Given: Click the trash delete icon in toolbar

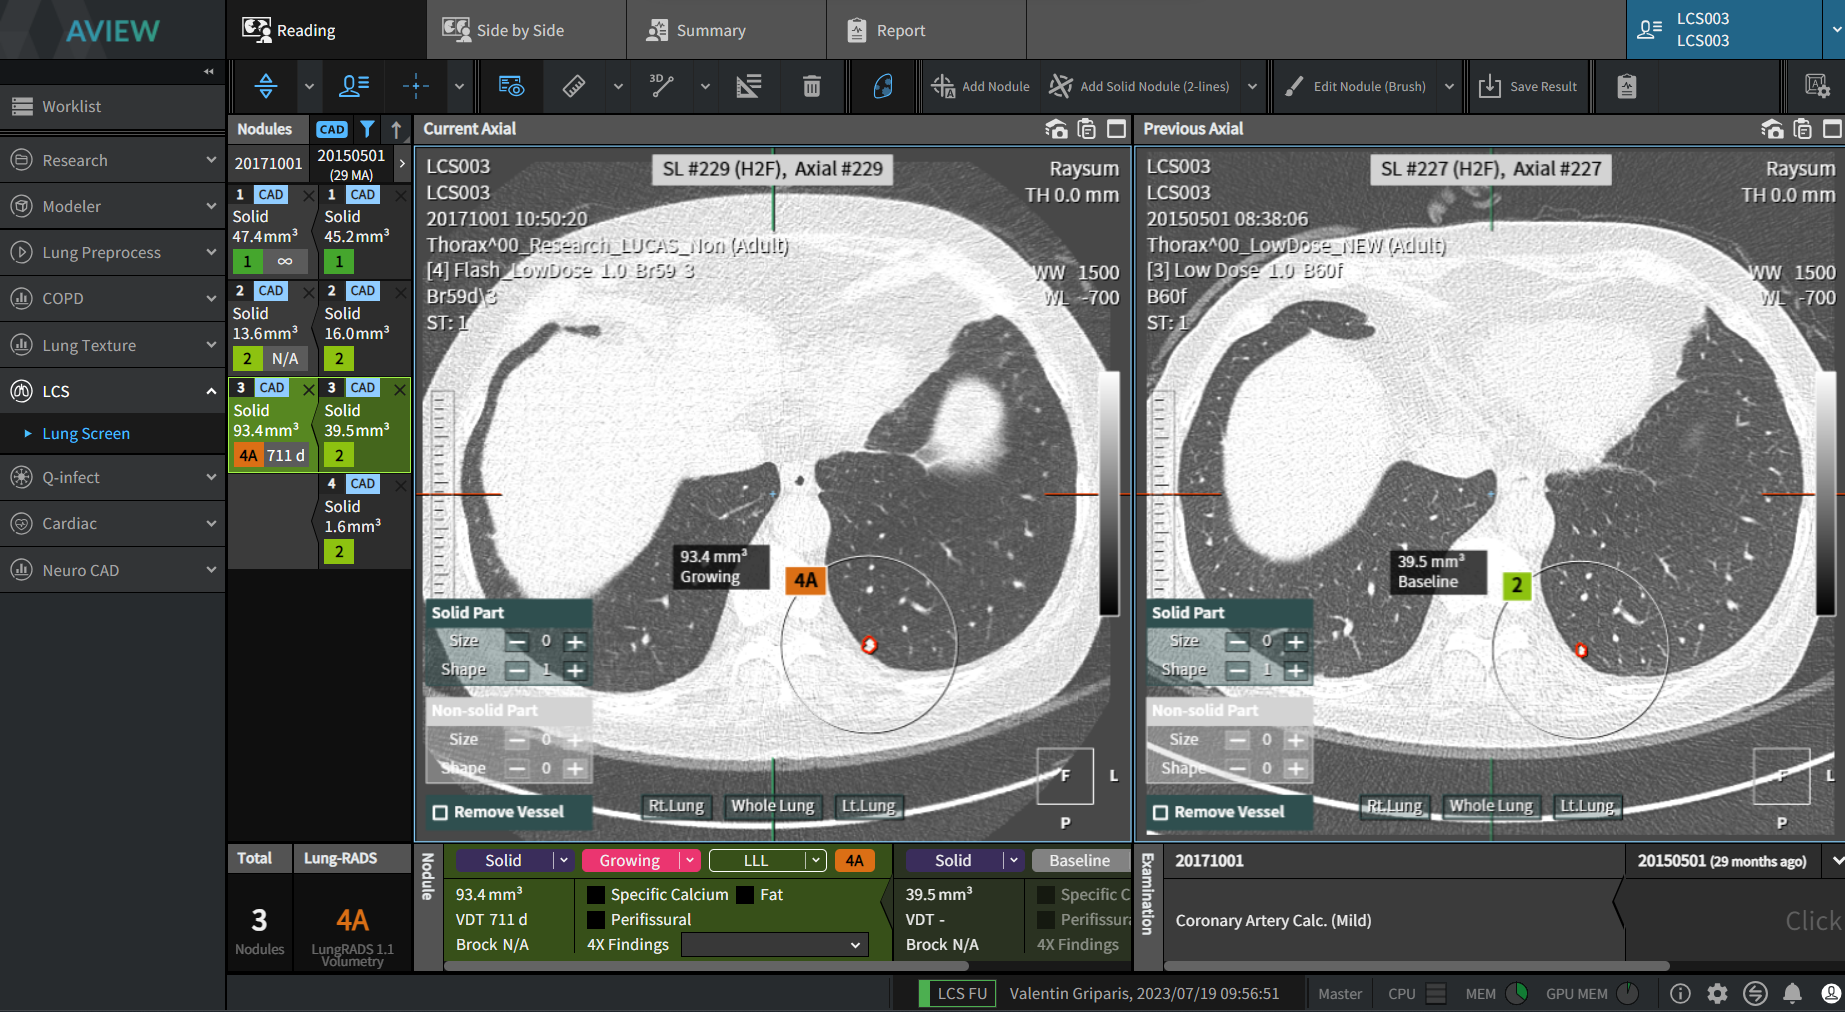Looking at the screenshot, I should coord(811,87).
